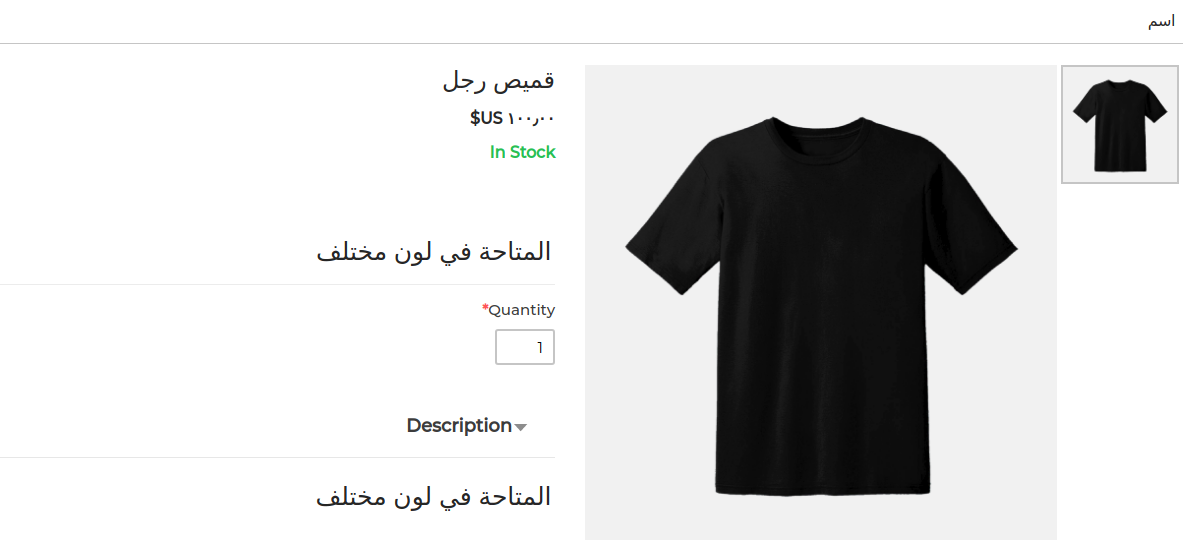
Task: Toggle the Description heading text
Action: pos(458,426)
